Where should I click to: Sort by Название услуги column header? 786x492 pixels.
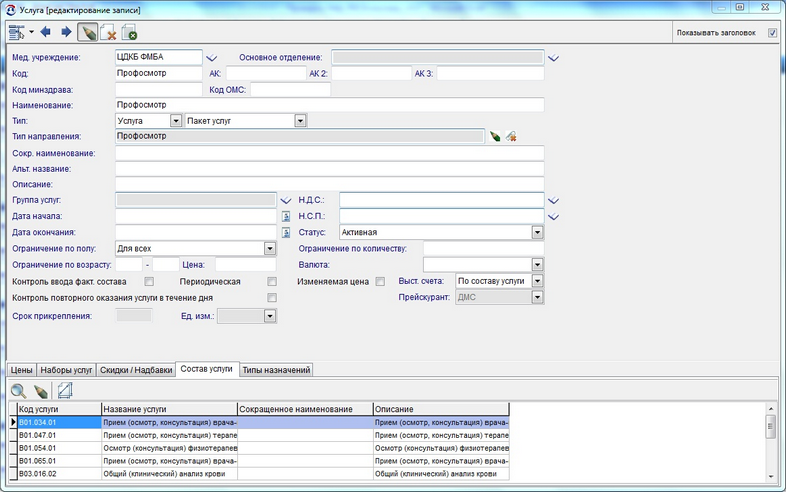(169, 409)
